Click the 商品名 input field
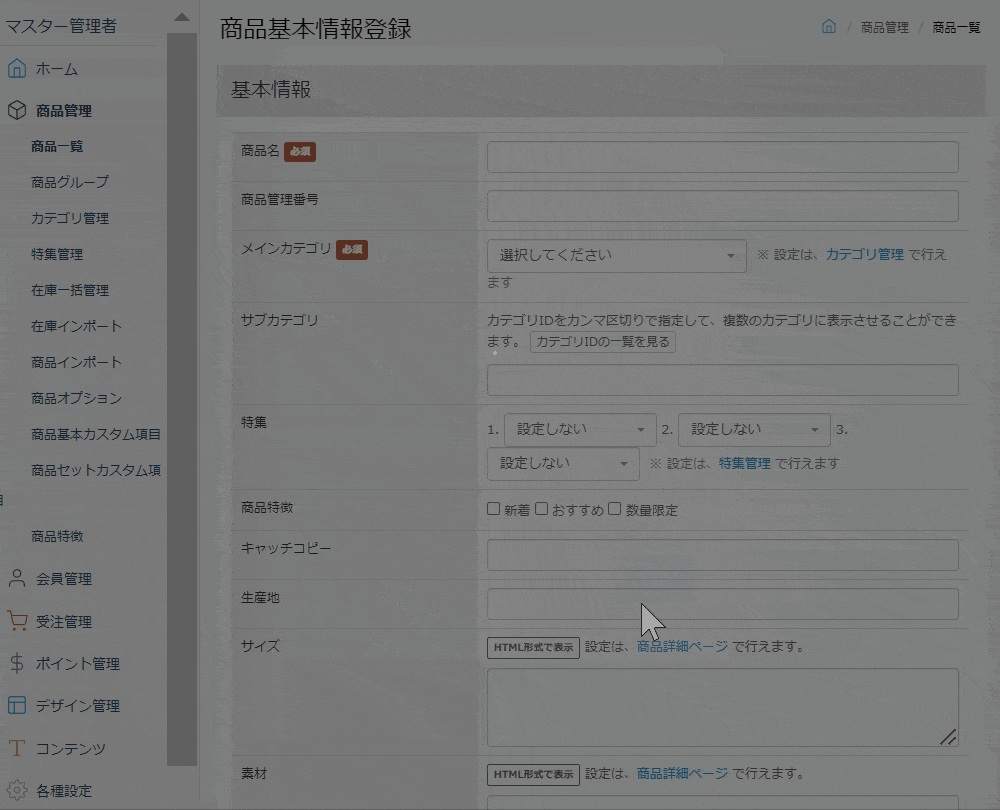The width and height of the screenshot is (1000, 810). 723,157
